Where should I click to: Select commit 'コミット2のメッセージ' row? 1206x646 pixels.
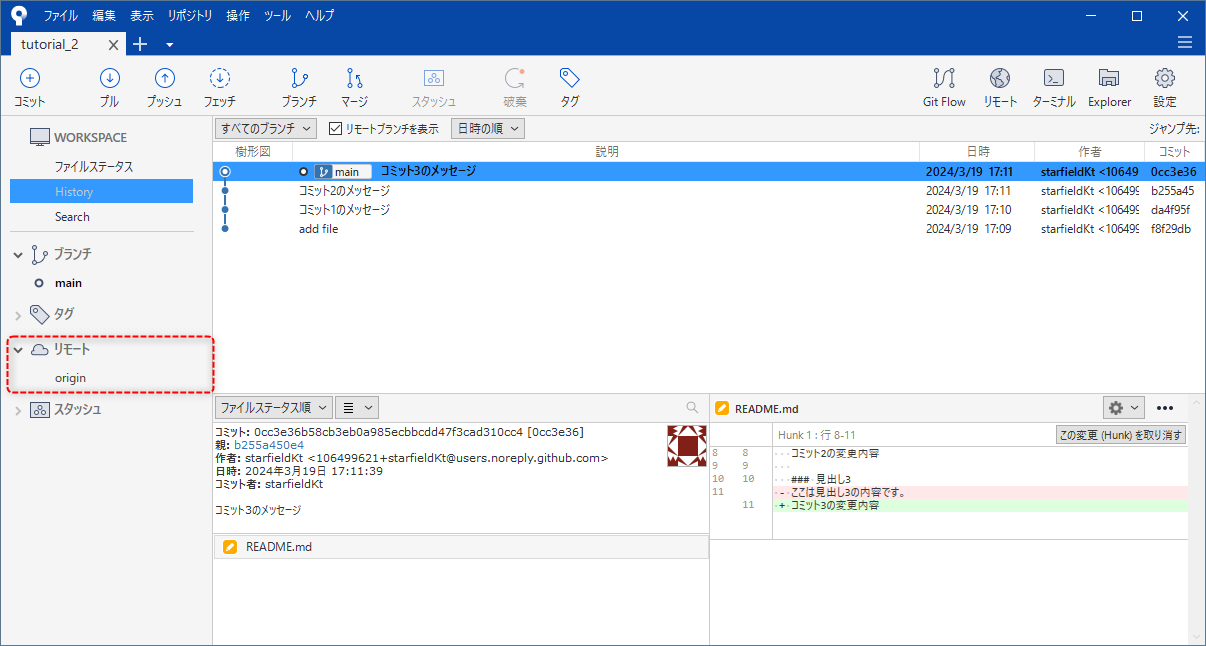[709, 190]
